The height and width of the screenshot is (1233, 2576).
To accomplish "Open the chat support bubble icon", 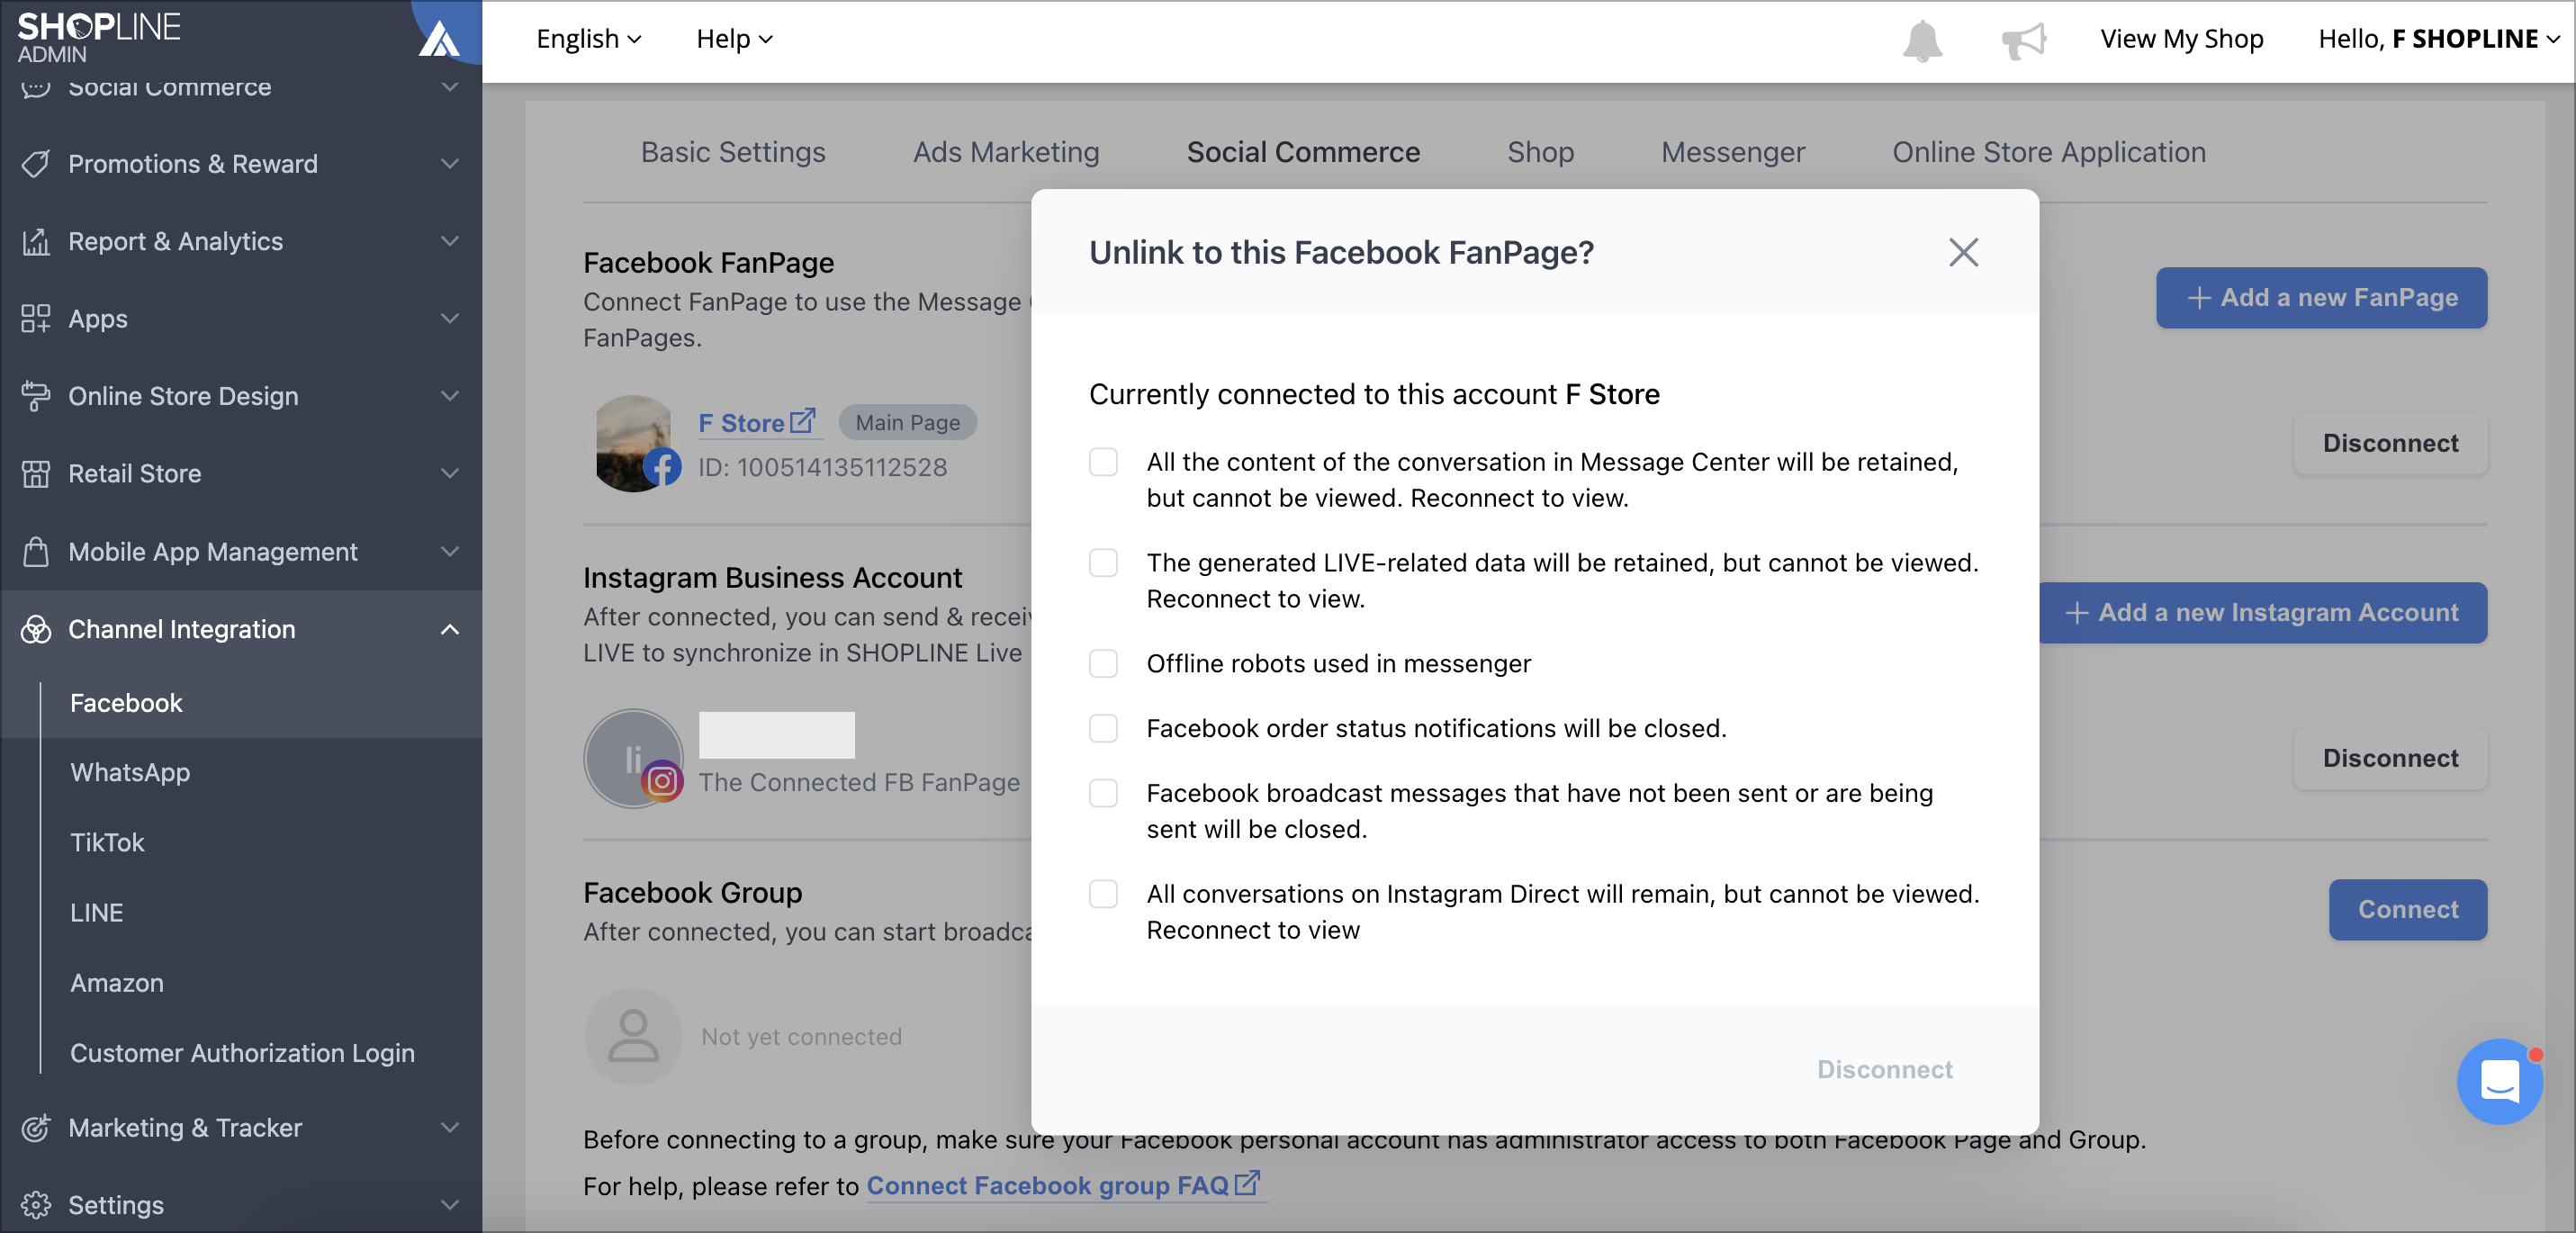I will tap(2499, 1080).
